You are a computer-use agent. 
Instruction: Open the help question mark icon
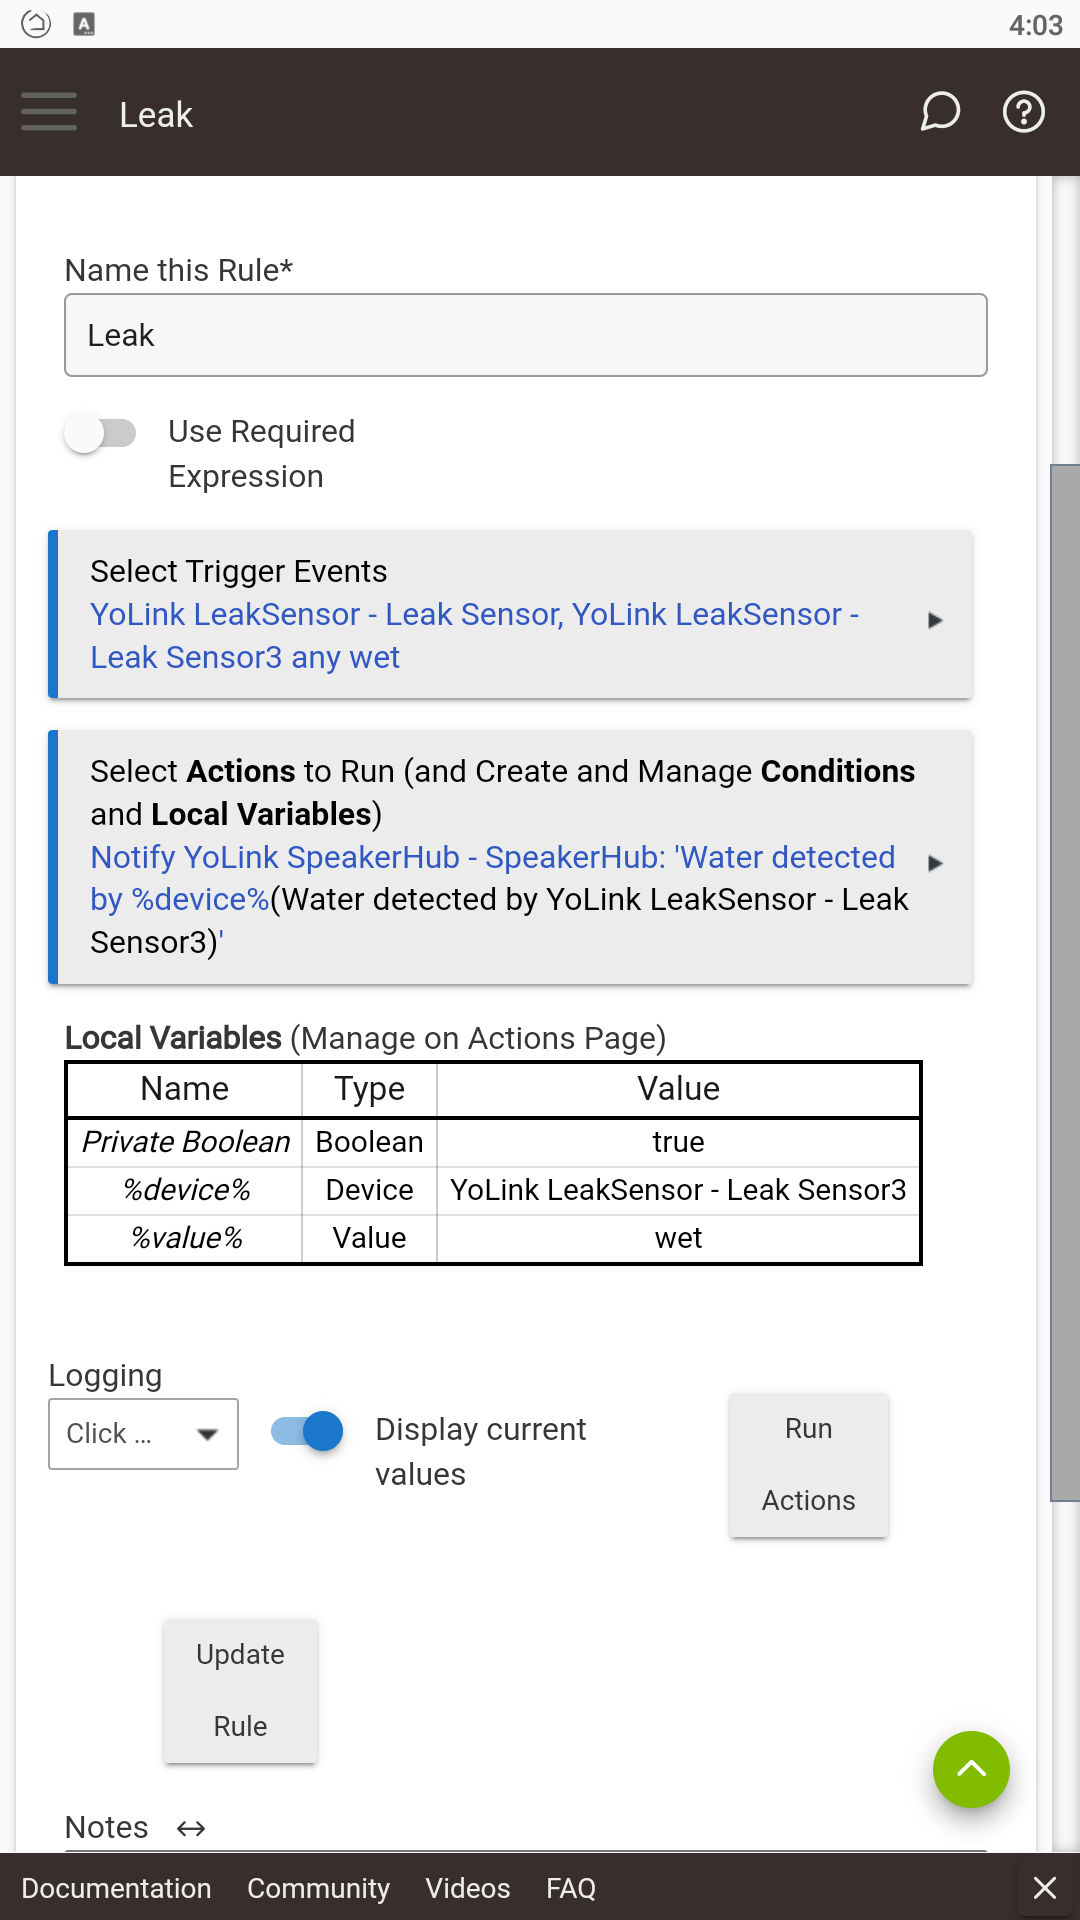[x=1024, y=112]
